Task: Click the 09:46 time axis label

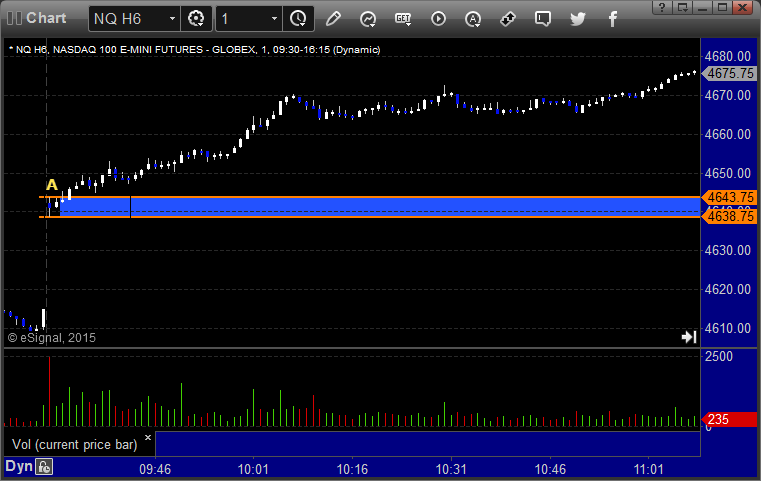Action: tap(155, 469)
